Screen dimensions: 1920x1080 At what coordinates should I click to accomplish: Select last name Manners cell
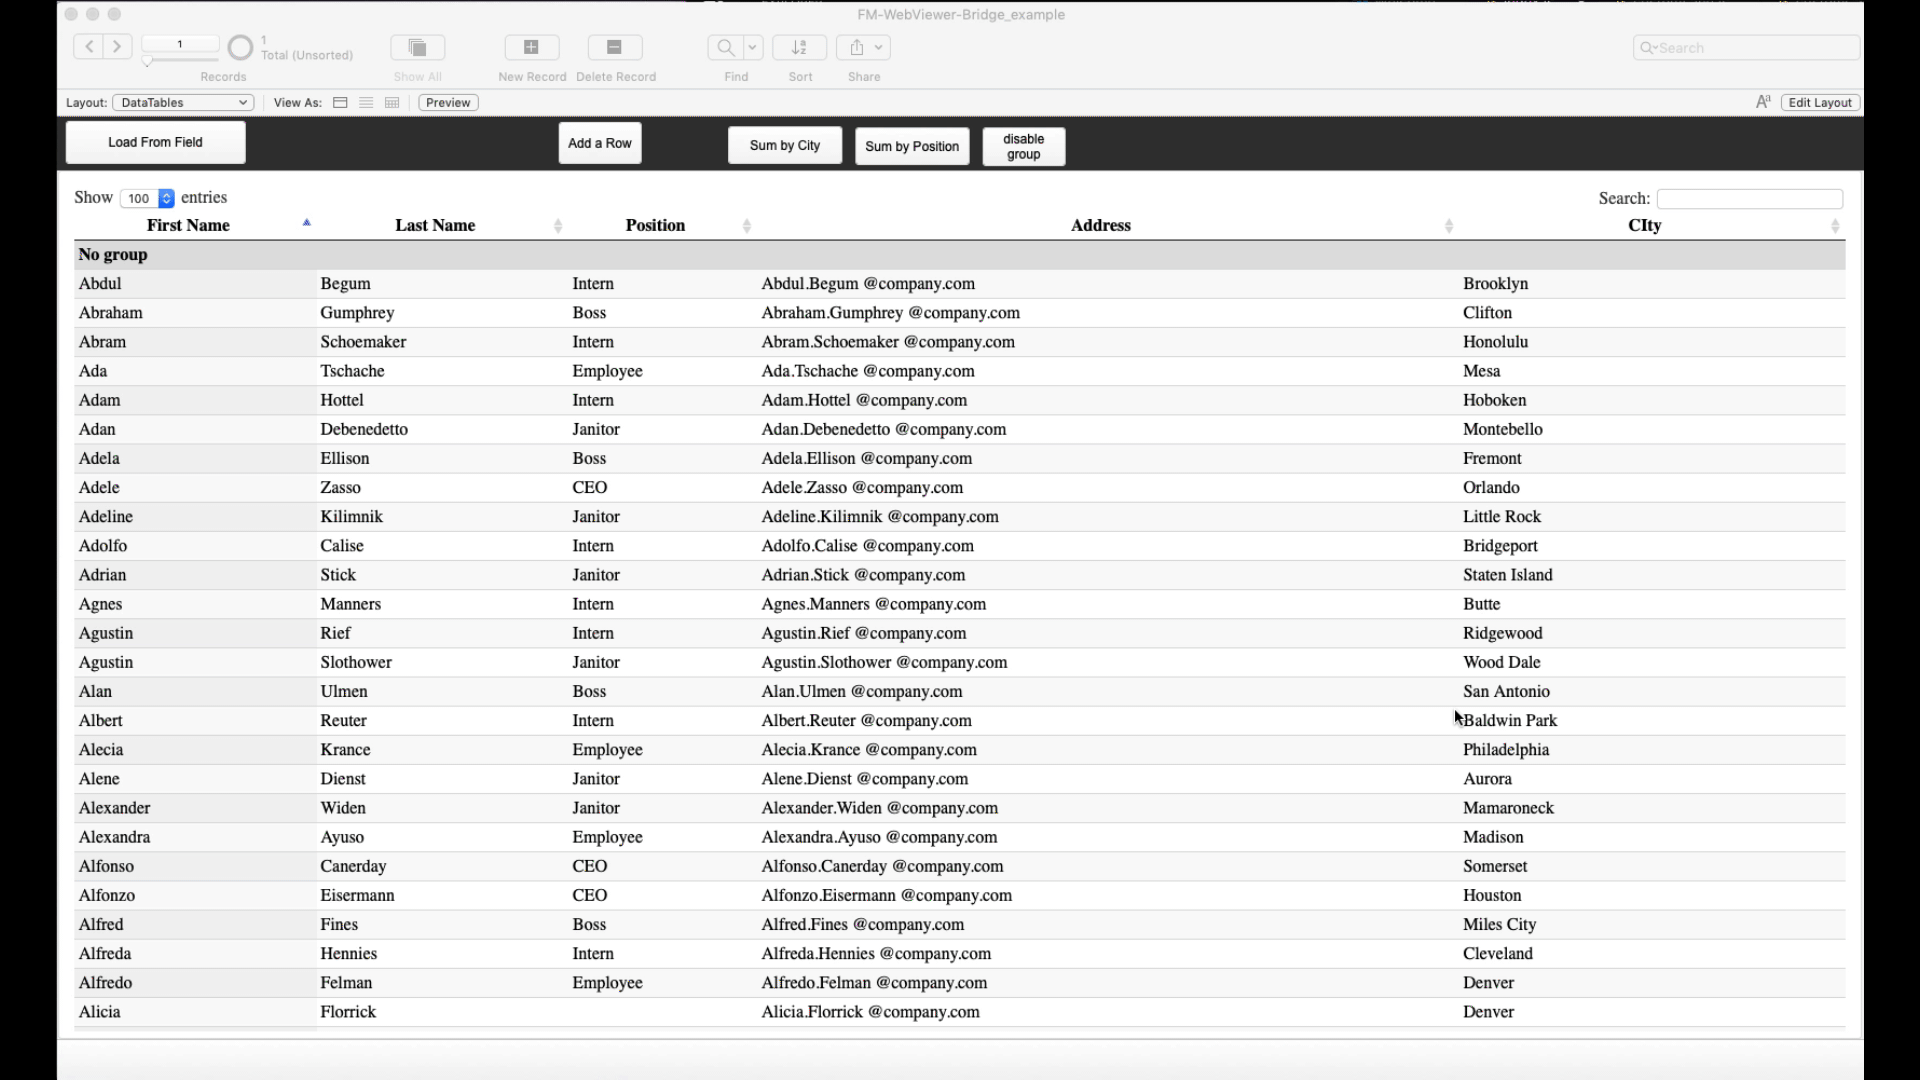442,604
